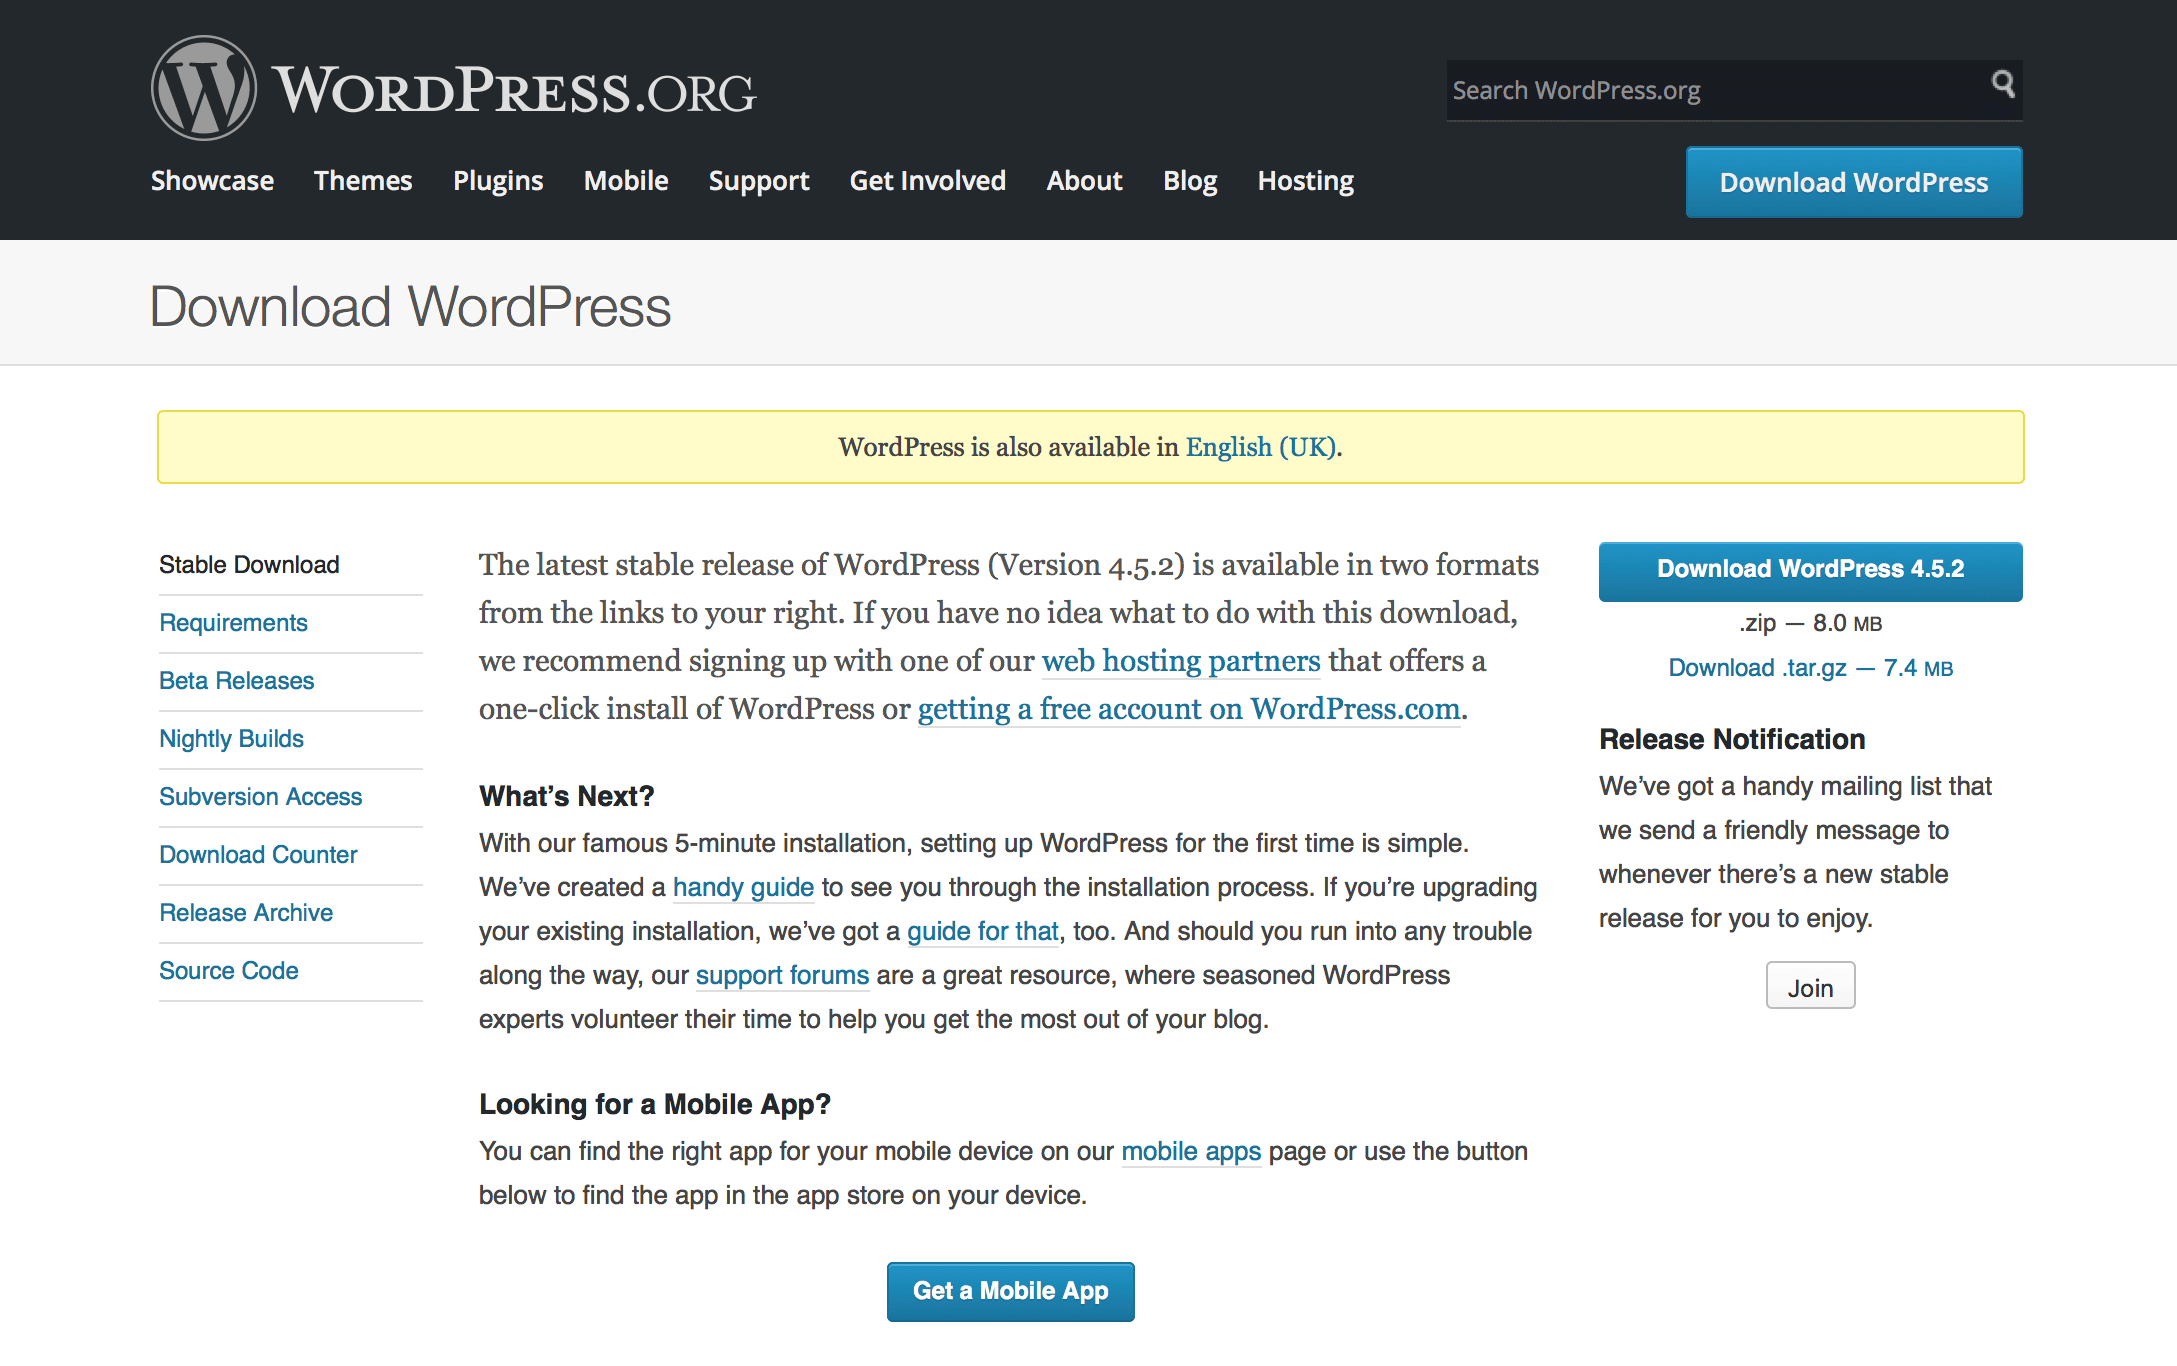The image size is (2177, 1366).
Task: Click the Download WordPress 4.5.2 button
Action: click(1810, 570)
